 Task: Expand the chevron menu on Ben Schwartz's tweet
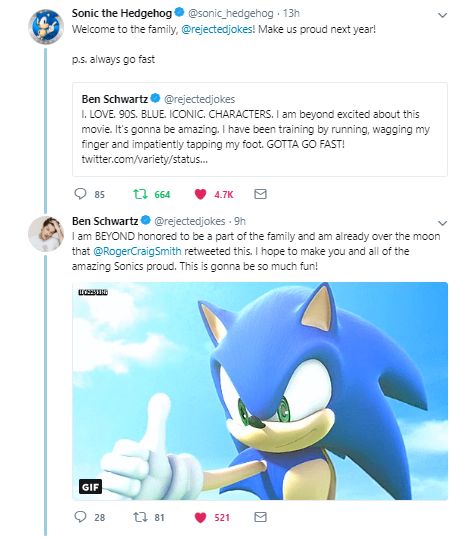point(442,223)
